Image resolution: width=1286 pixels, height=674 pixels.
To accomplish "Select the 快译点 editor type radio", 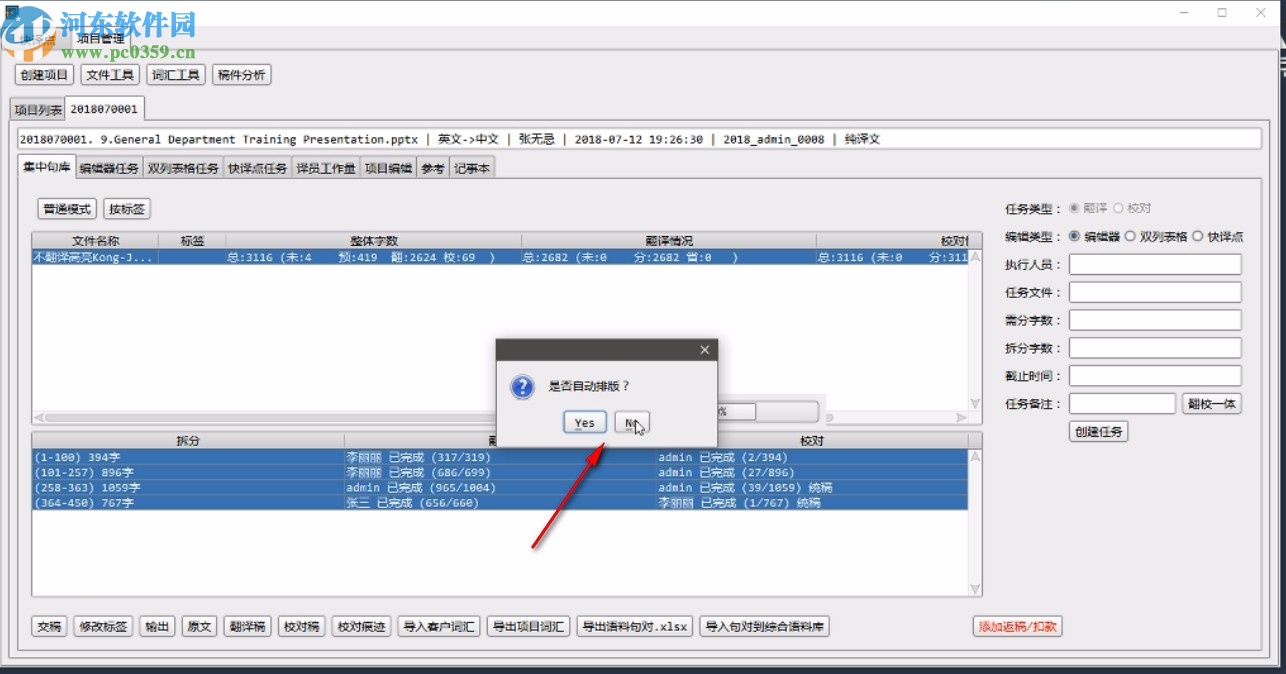I will click(1198, 237).
